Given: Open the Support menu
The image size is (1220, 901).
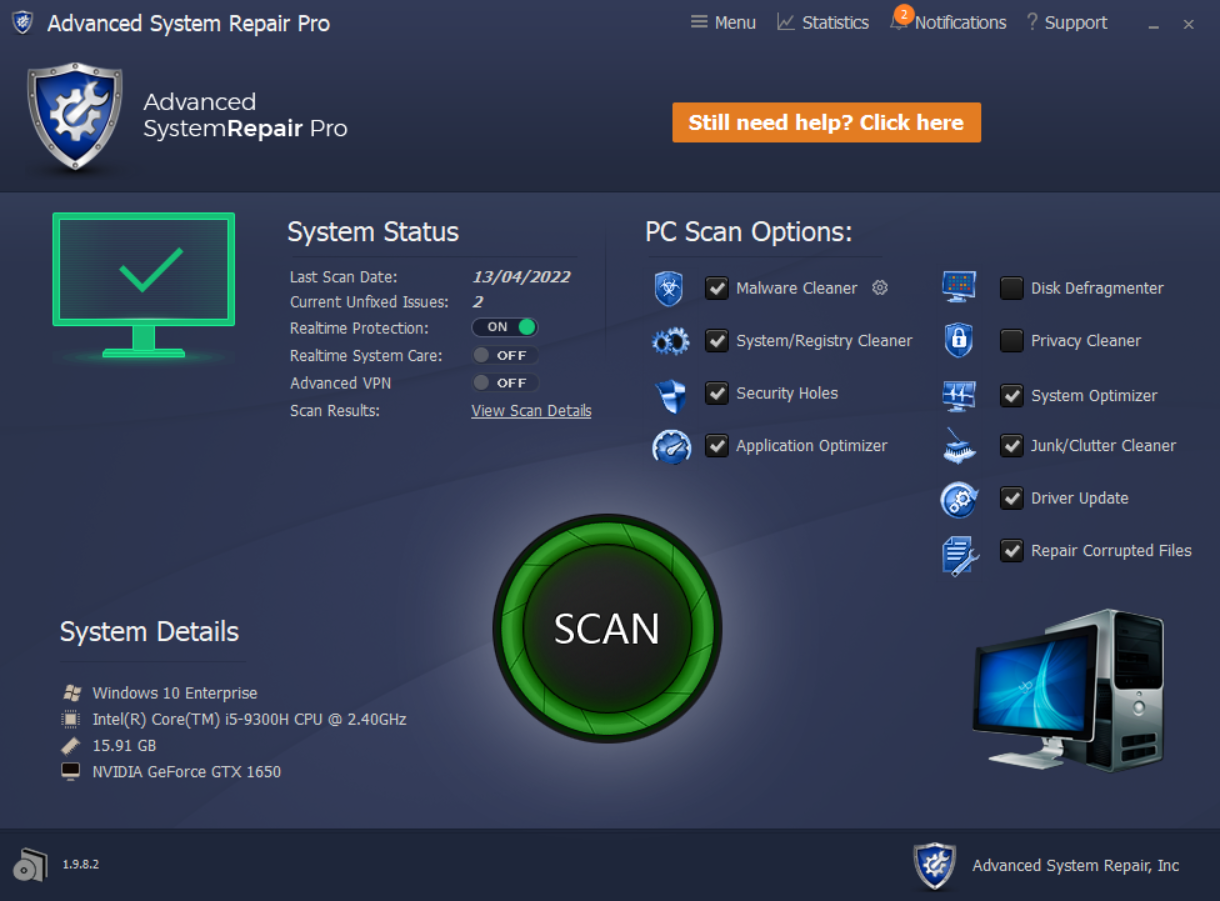Looking at the screenshot, I should tap(1067, 22).
